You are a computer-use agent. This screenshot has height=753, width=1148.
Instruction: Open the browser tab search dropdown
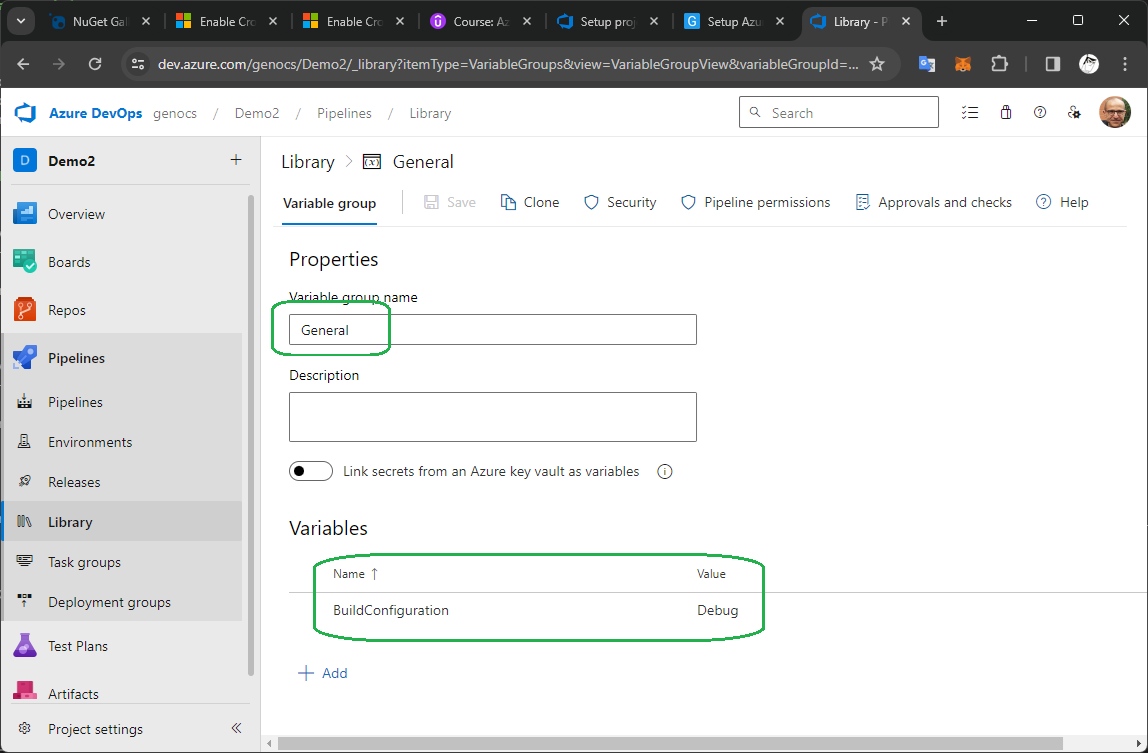(20, 21)
